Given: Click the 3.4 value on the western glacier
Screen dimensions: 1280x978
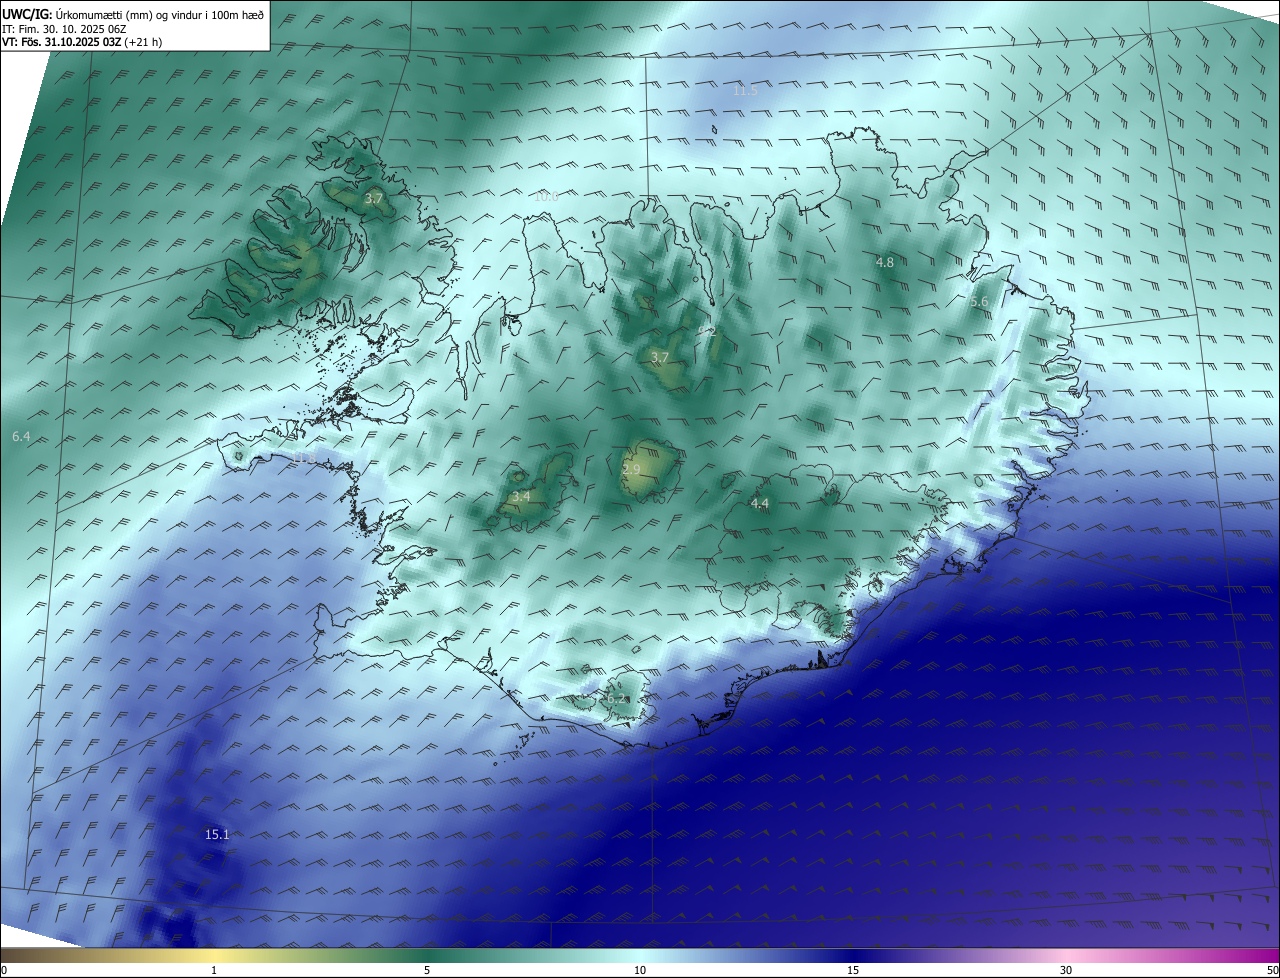Looking at the screenshot, I should coord(521,496).
